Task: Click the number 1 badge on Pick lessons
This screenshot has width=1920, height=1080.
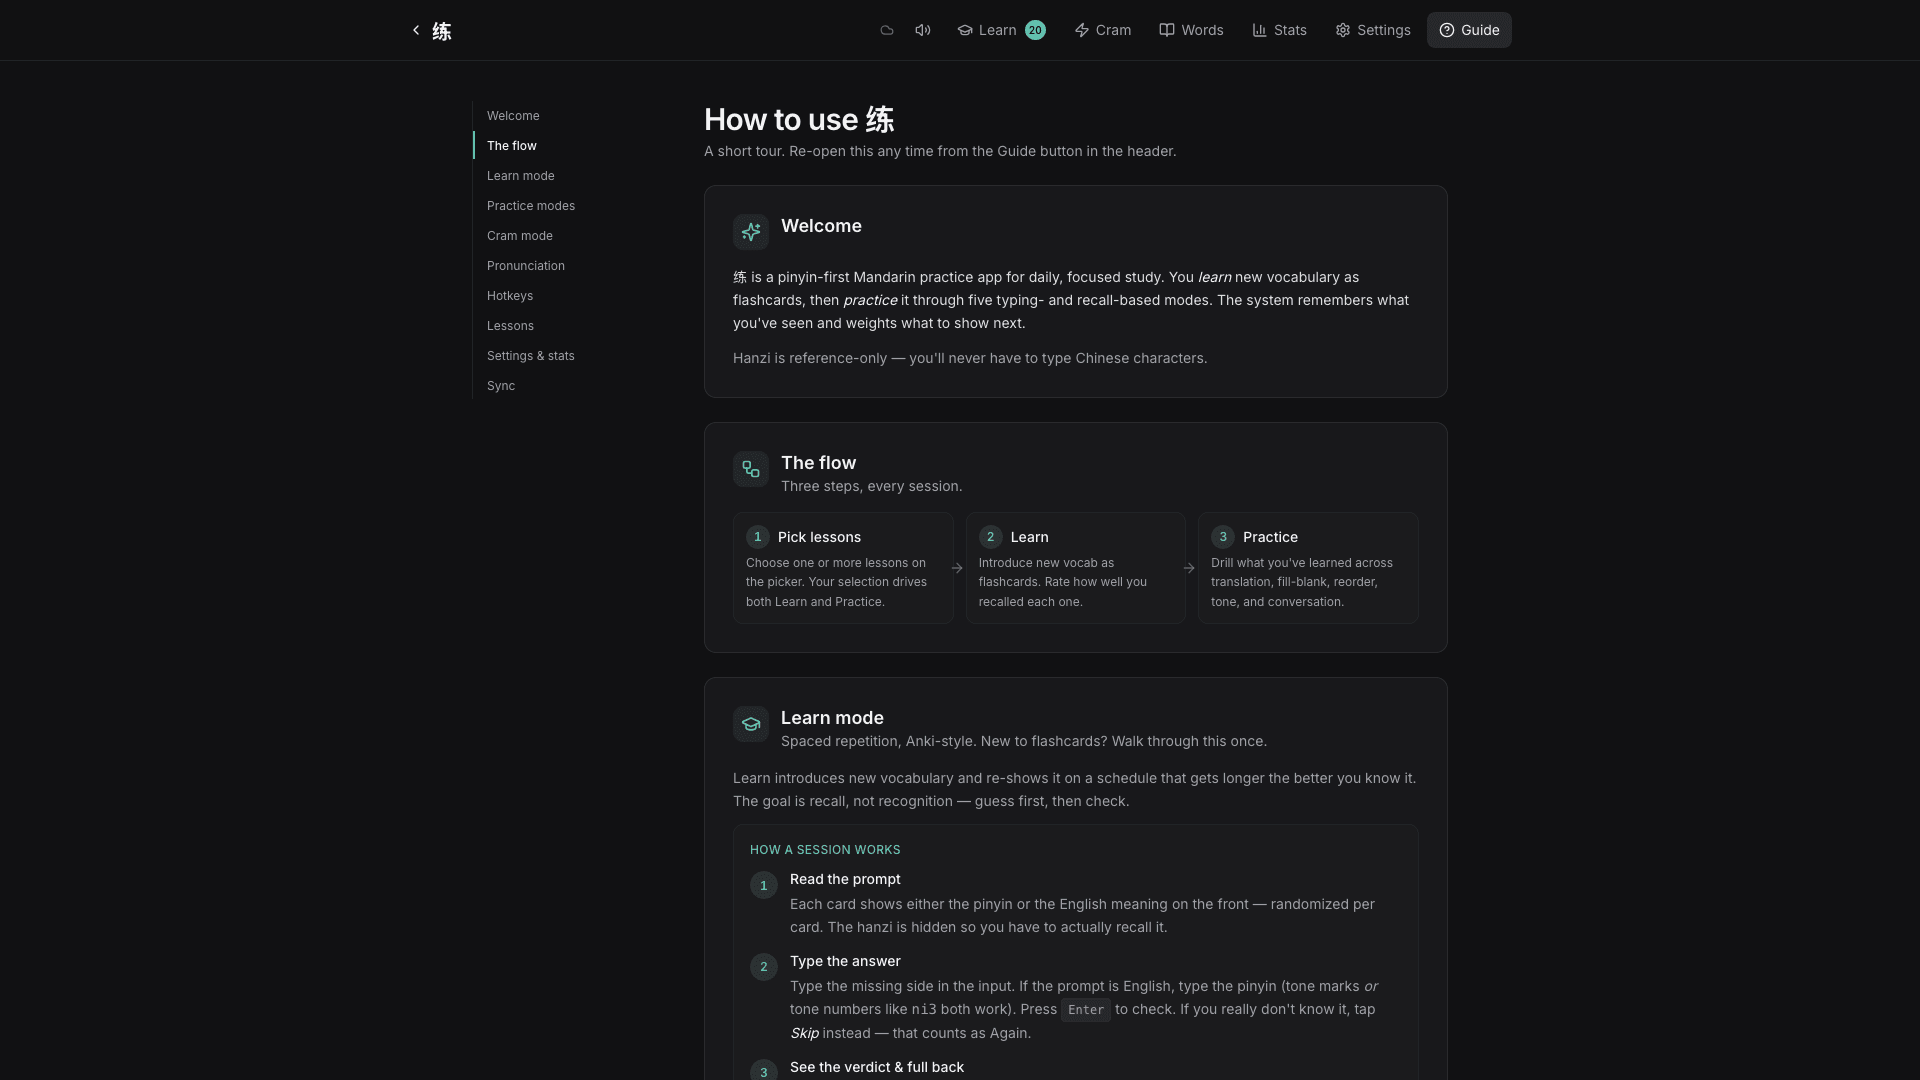Action: 758,537
